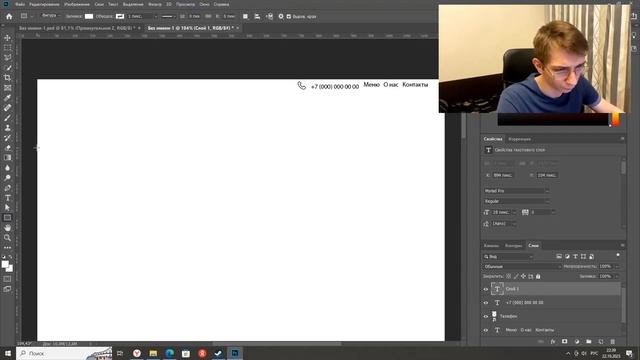Click the Home icon in options bar
The width and height of the screenshot is (640, 360).
click(9, 16)
